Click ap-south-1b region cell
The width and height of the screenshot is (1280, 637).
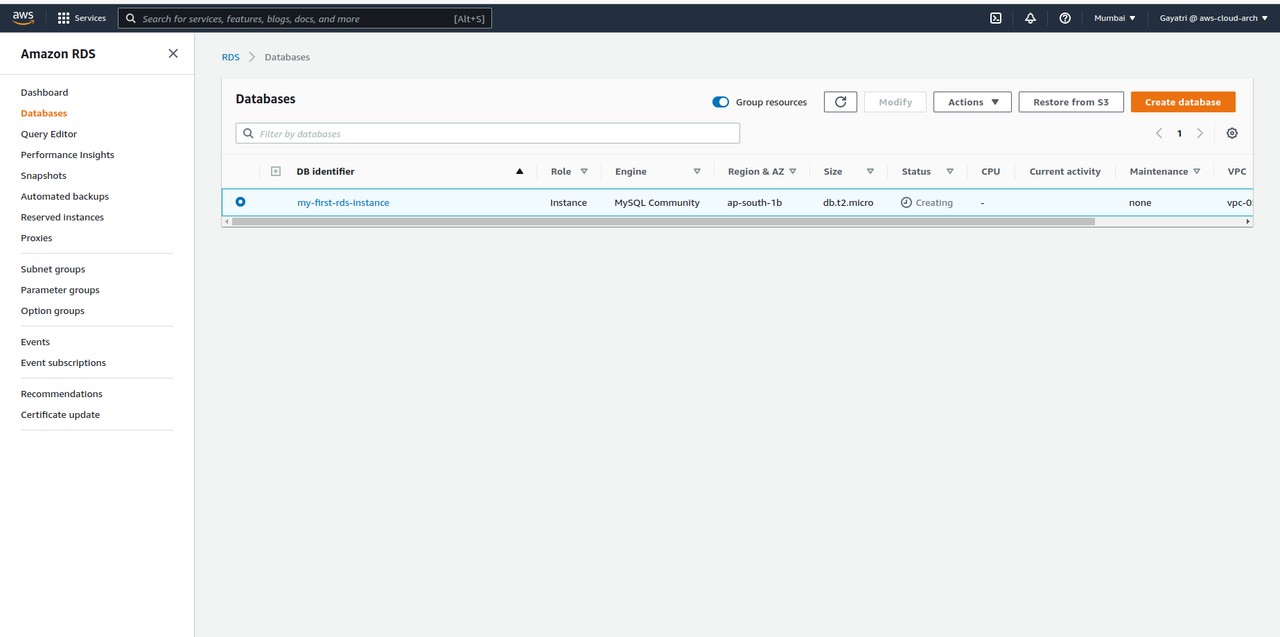754,202
